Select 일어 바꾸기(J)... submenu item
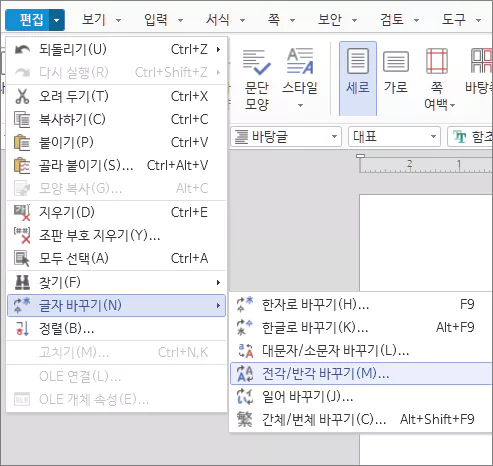This screenshot has width=493, height=466. click(362, 396)
